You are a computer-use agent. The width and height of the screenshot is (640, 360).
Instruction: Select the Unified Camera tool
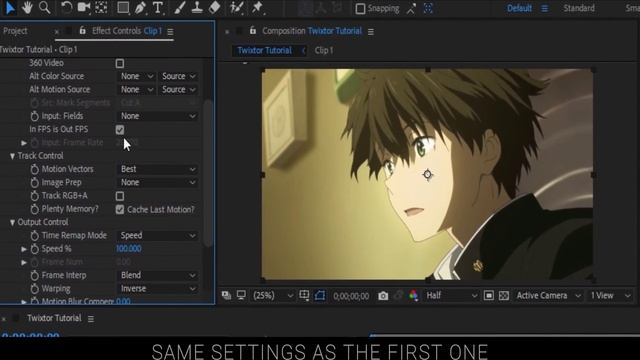84,7
